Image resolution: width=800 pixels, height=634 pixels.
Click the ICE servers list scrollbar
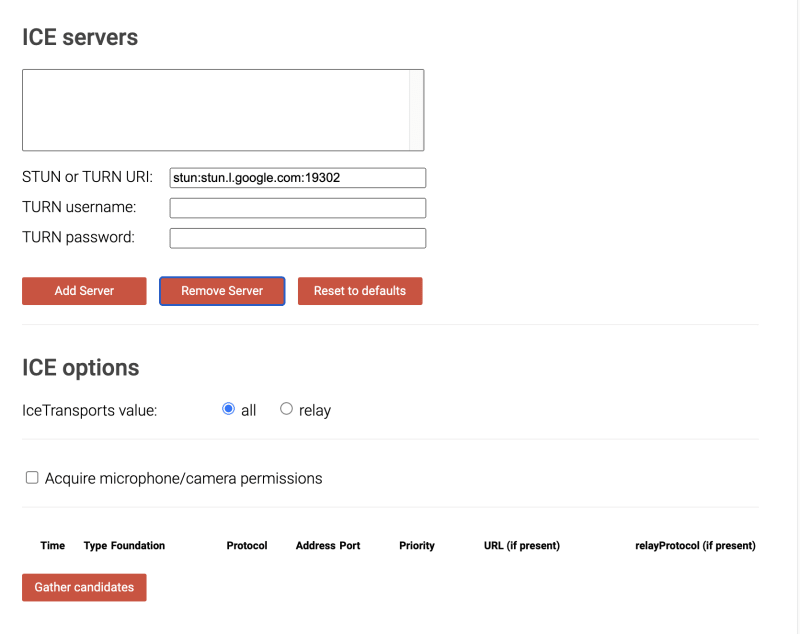(416, 110)
